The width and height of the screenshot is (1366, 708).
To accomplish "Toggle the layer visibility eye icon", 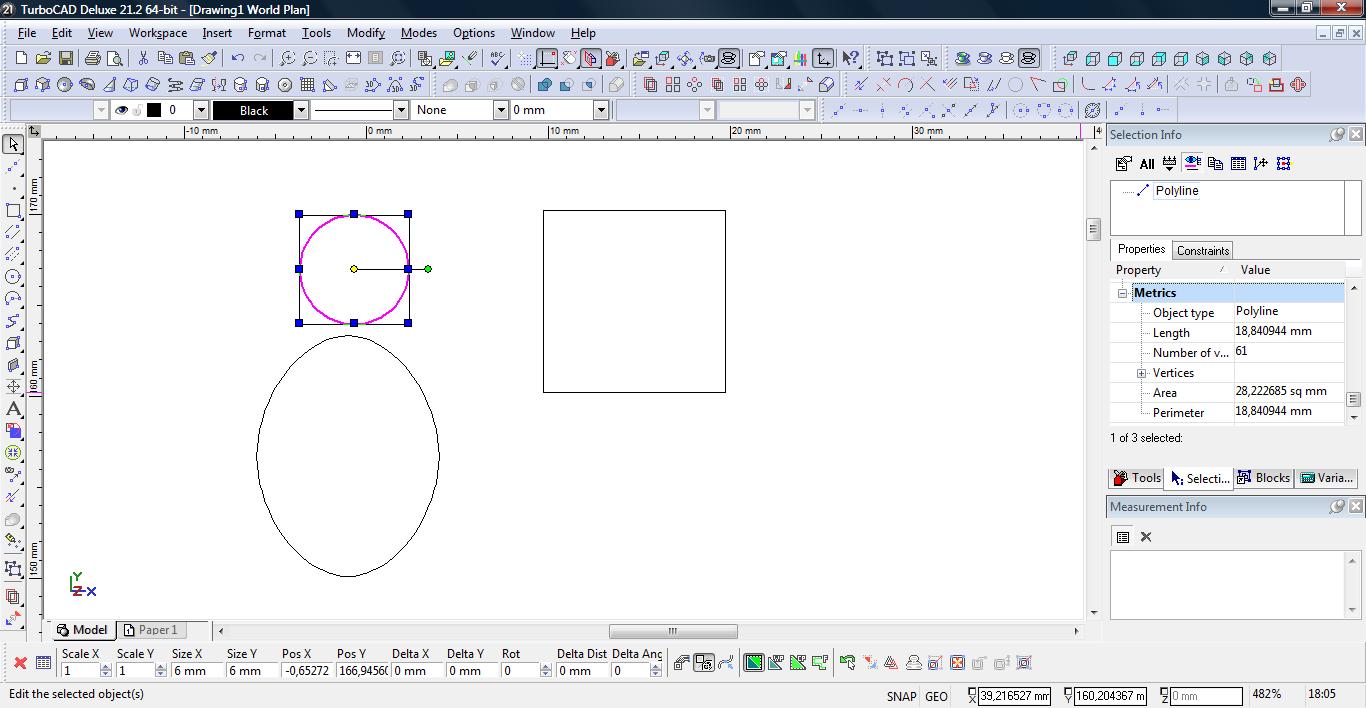I will pyautogui.click(x=121, y=110).
